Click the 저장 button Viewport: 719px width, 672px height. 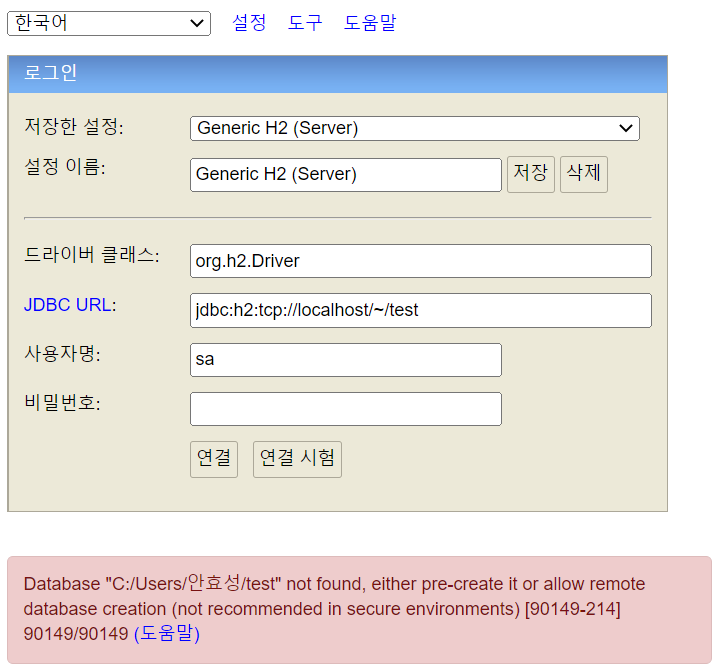pos(531,174)
